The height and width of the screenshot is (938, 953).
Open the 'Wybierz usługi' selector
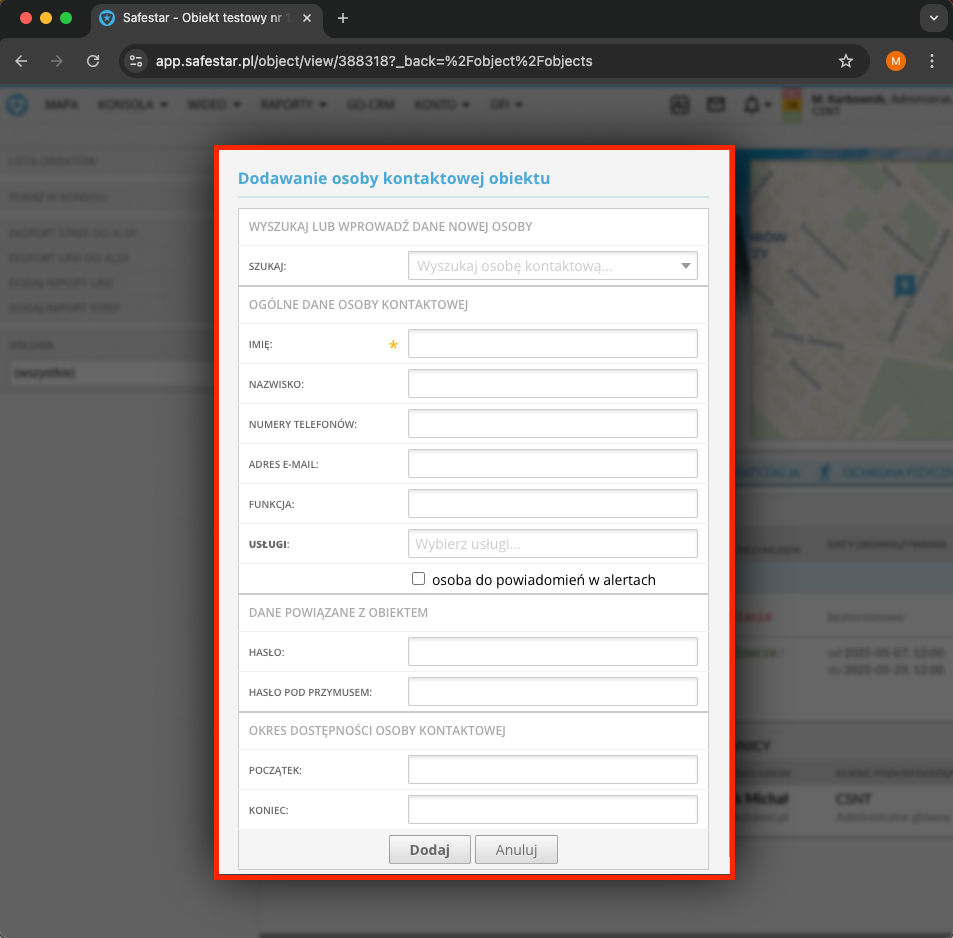(552, 544)
